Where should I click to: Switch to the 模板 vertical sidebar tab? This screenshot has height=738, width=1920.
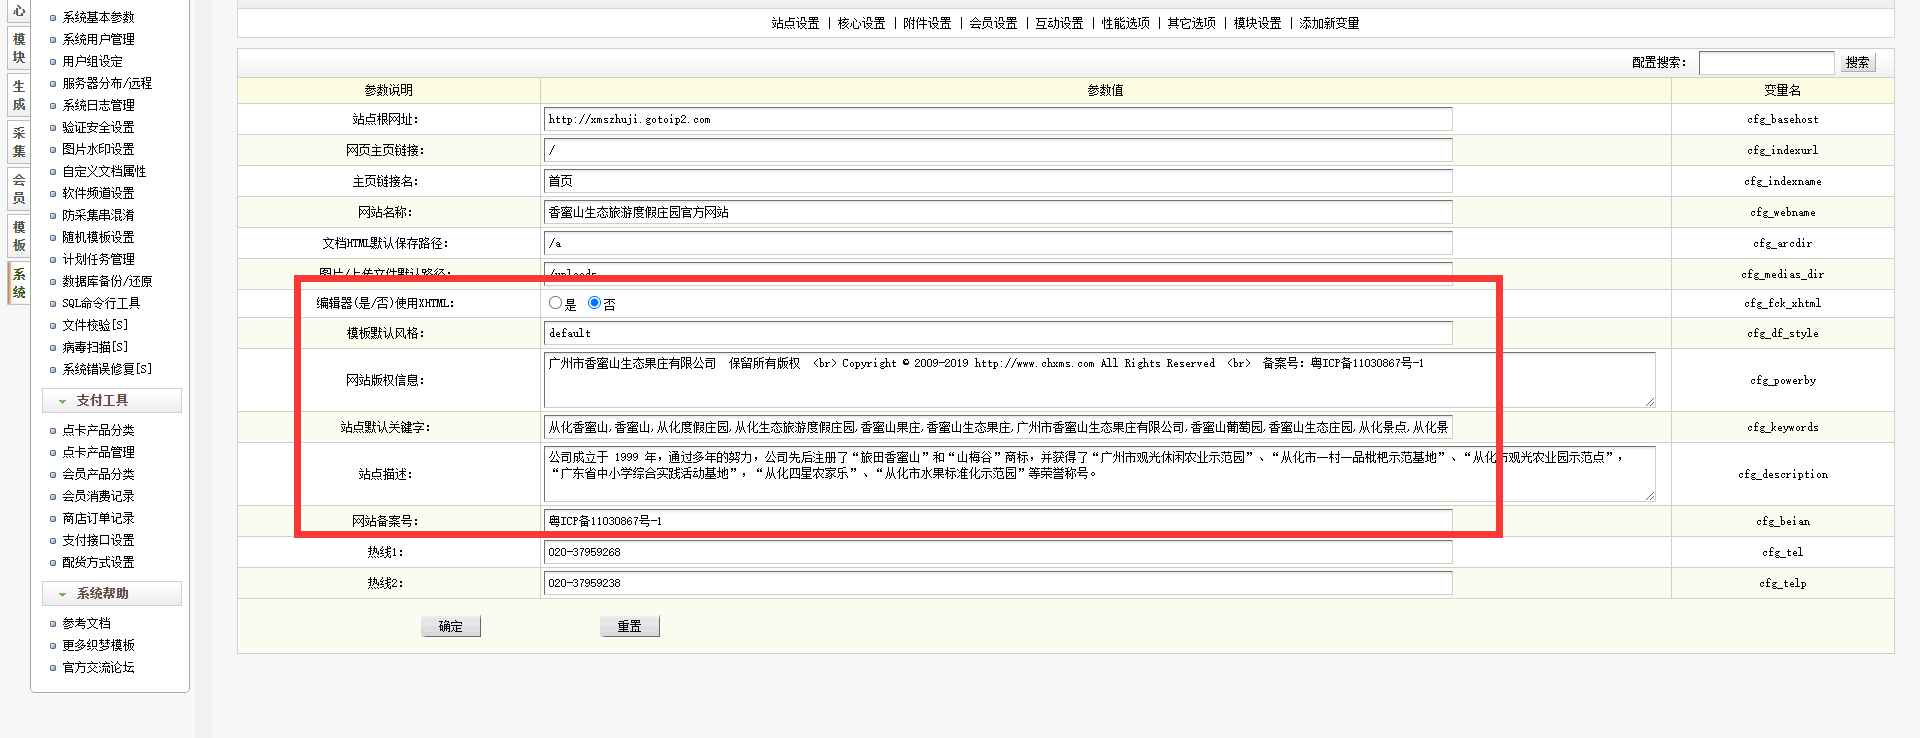[x=19, y=236]
